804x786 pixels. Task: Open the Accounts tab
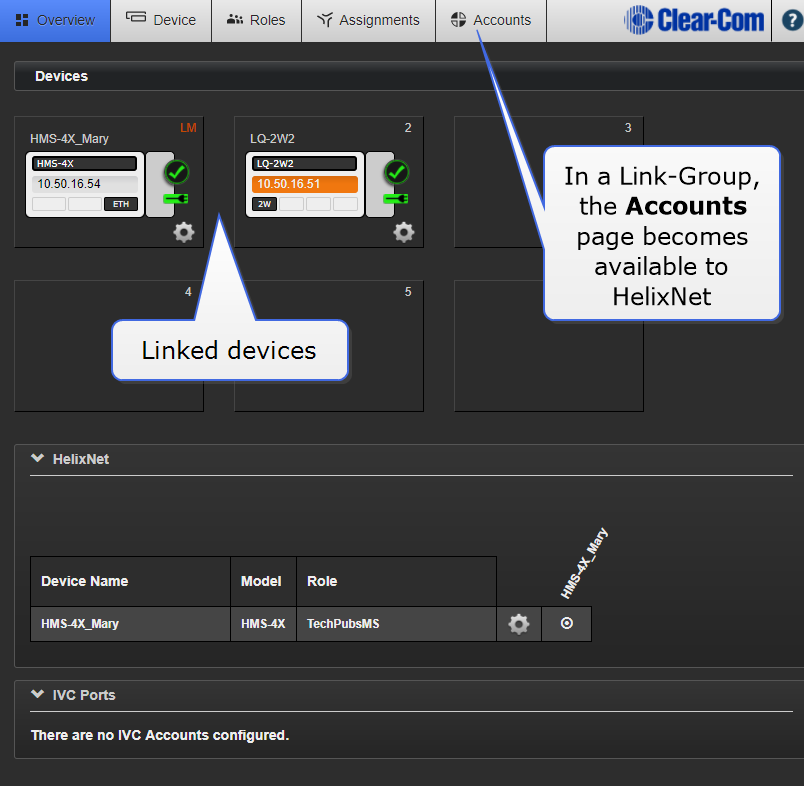(x=490, y=20)
